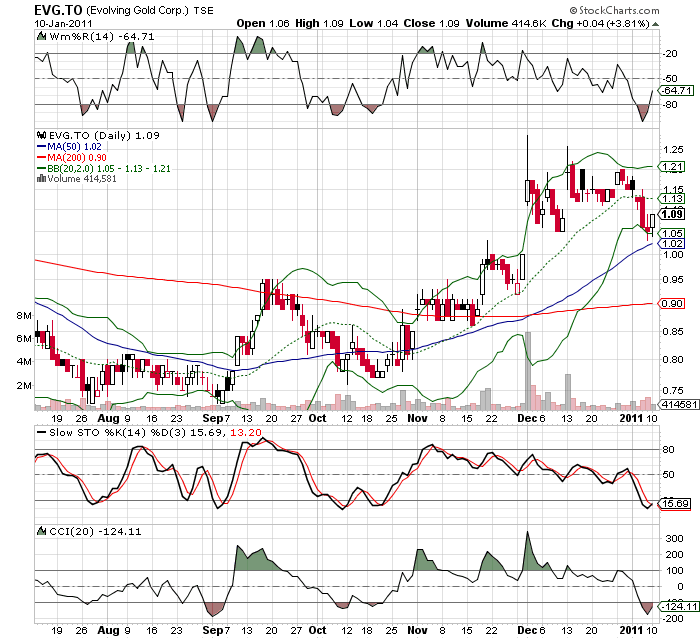This screenshot has width=700, height=639.
Task: Click the bold 1.09 last price tag
Action: pyautogui.click(x=672, y=214)
